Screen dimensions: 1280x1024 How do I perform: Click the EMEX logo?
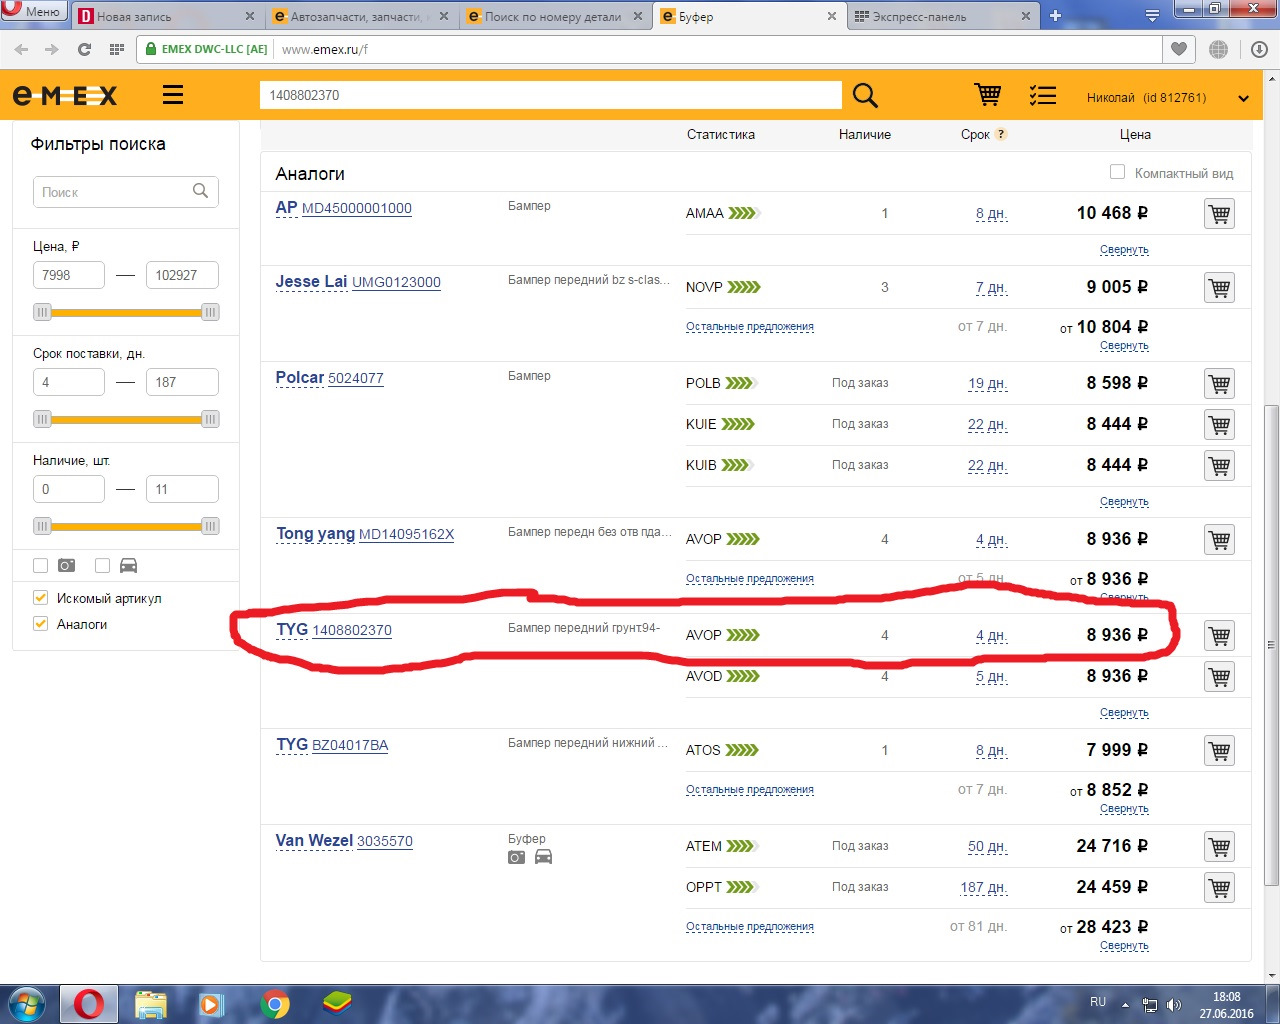pos(65,96)
